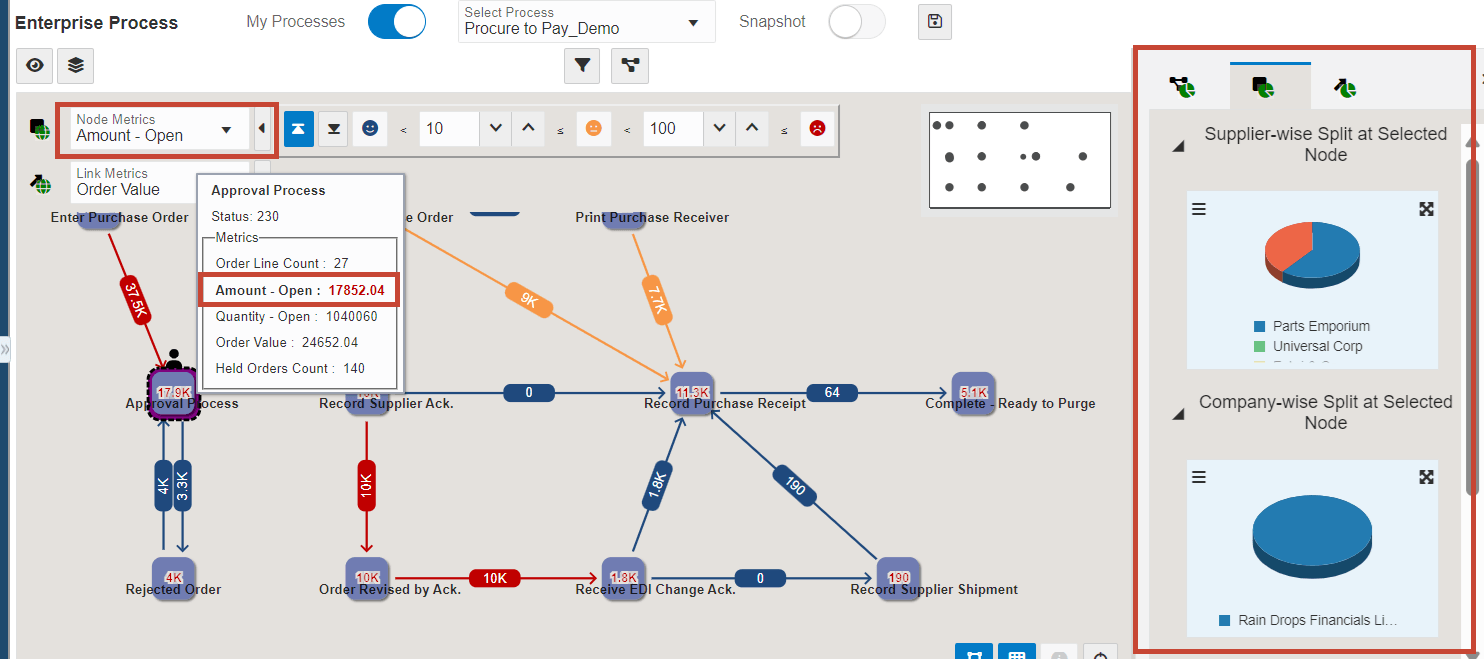This screenshot has width=1484, height=659.
Task: Maximize the Supplier-wise split chart
Action: click(1427, 209)
